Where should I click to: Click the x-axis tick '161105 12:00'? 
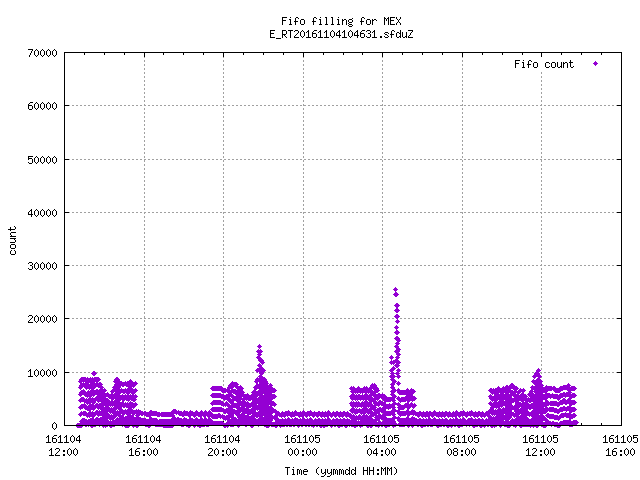[x=541, y=446]
